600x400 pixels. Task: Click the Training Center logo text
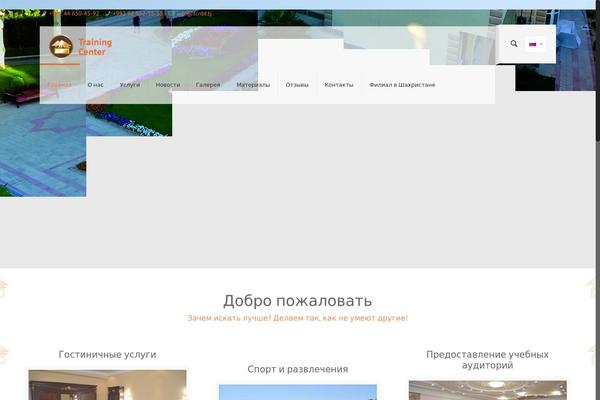coord(95,47)
